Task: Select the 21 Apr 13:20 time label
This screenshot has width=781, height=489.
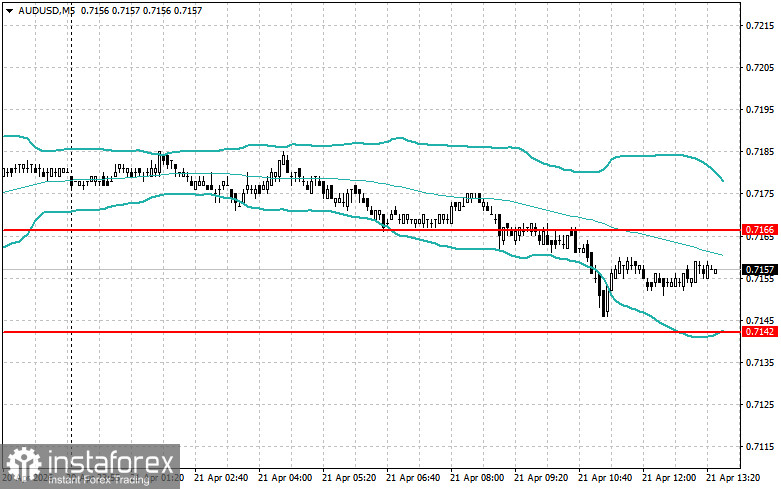Action: pyautogui.click(x=733, y=478)
